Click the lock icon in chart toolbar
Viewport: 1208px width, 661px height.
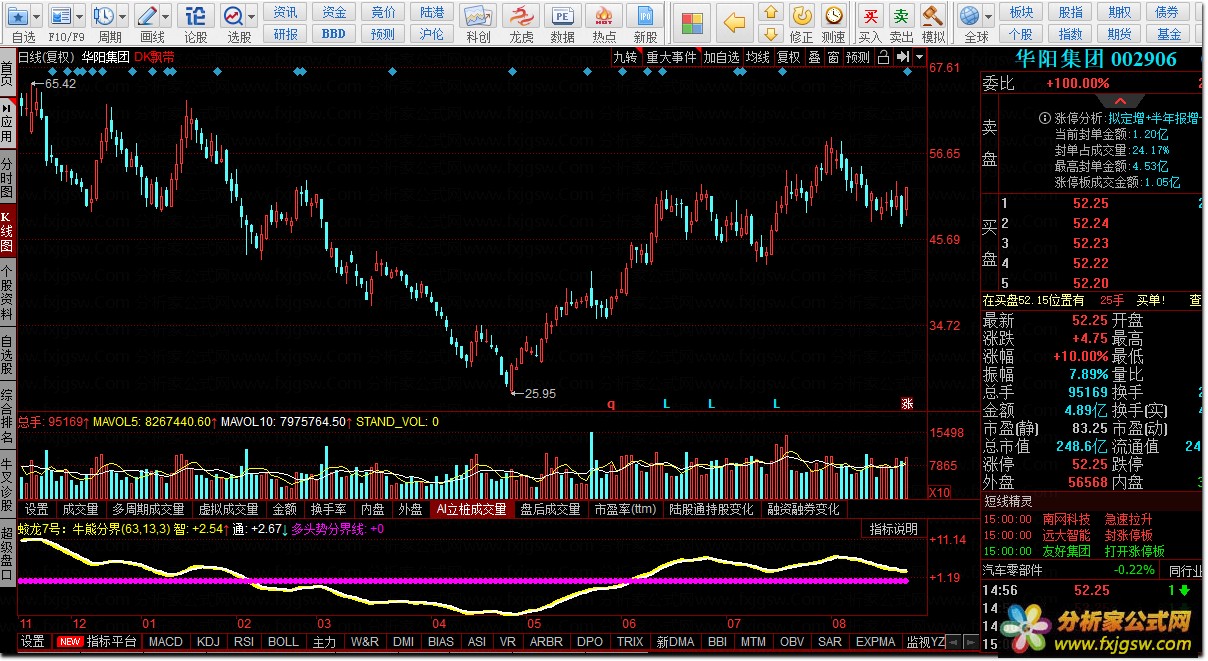tap(883, 57)
